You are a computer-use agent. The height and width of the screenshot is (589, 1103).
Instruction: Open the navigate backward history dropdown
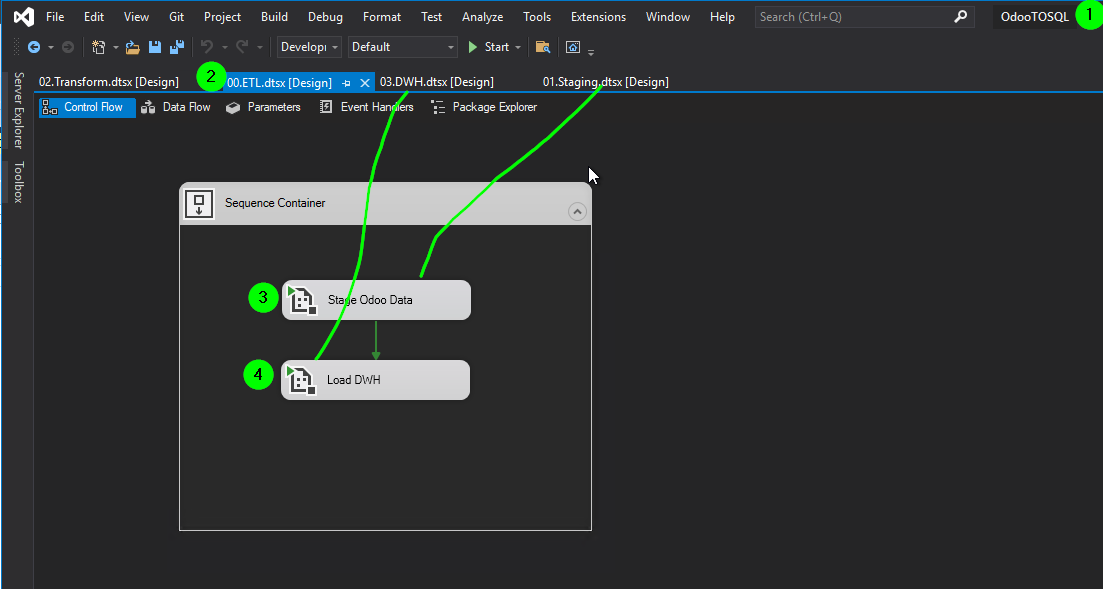click(51, 47)
